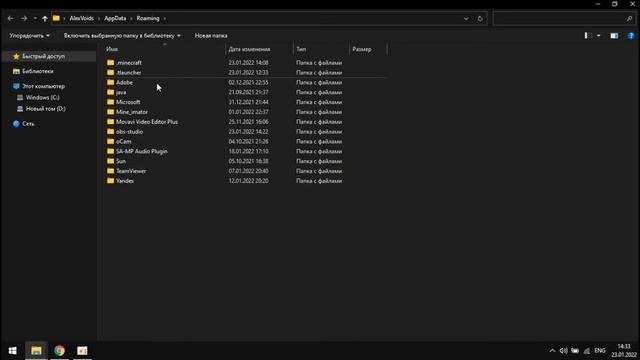Click the volume speaker tray icon
Viewport: 640px width, 360px height.
564,351
